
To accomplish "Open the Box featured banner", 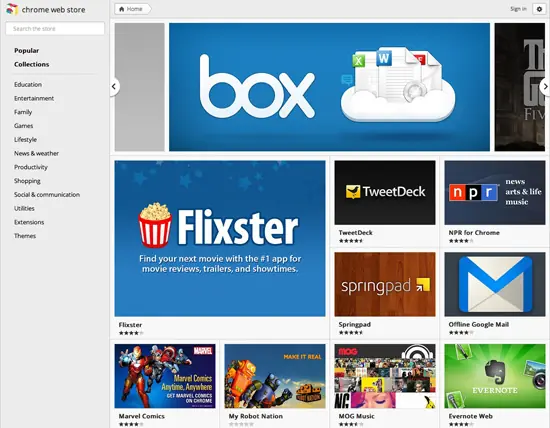I will [329, 87].
